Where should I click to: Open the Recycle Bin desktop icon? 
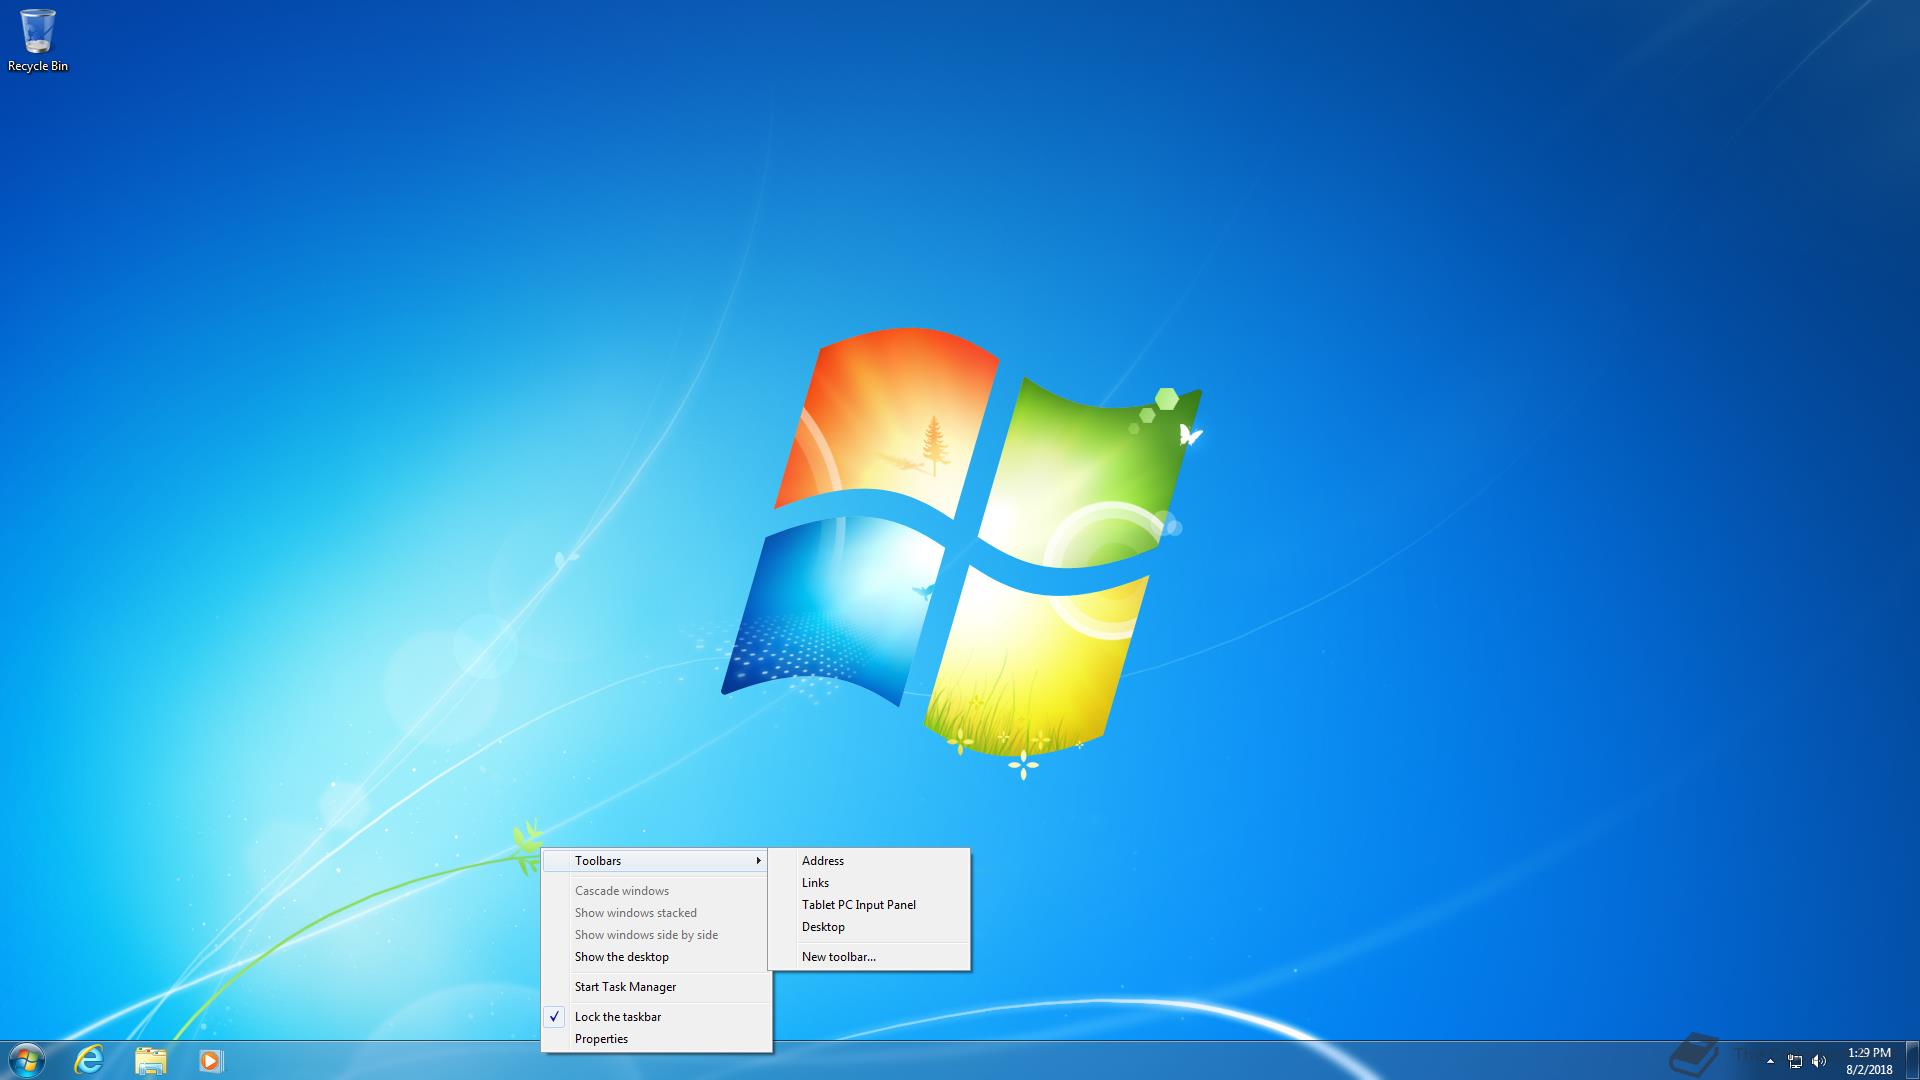pyautogui.click(x=38, y=40)
